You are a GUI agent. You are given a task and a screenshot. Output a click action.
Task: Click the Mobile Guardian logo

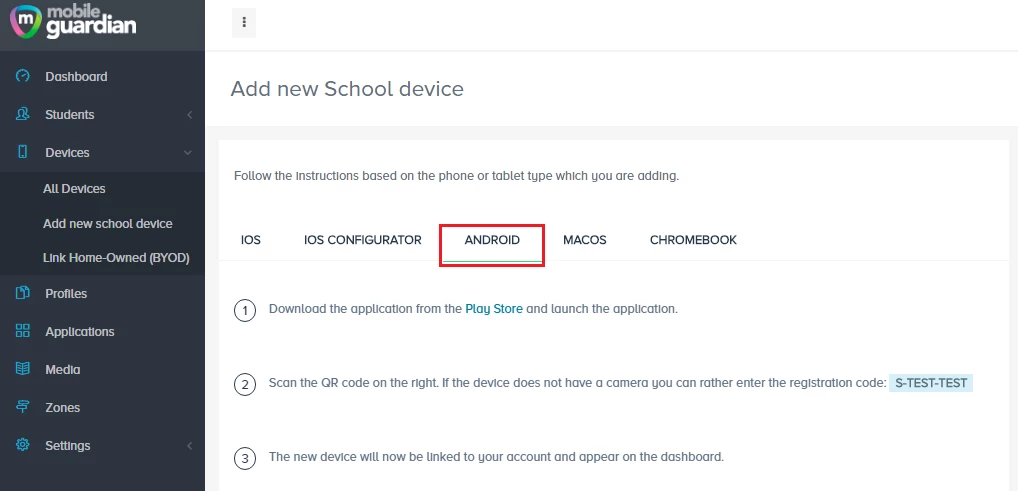[73, 21]
